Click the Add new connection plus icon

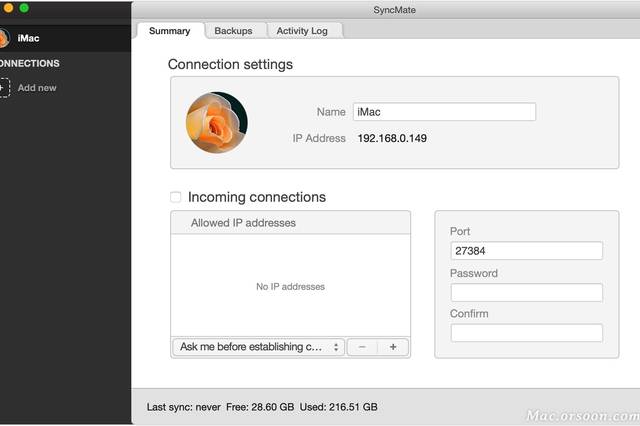(x=4, y=88)
